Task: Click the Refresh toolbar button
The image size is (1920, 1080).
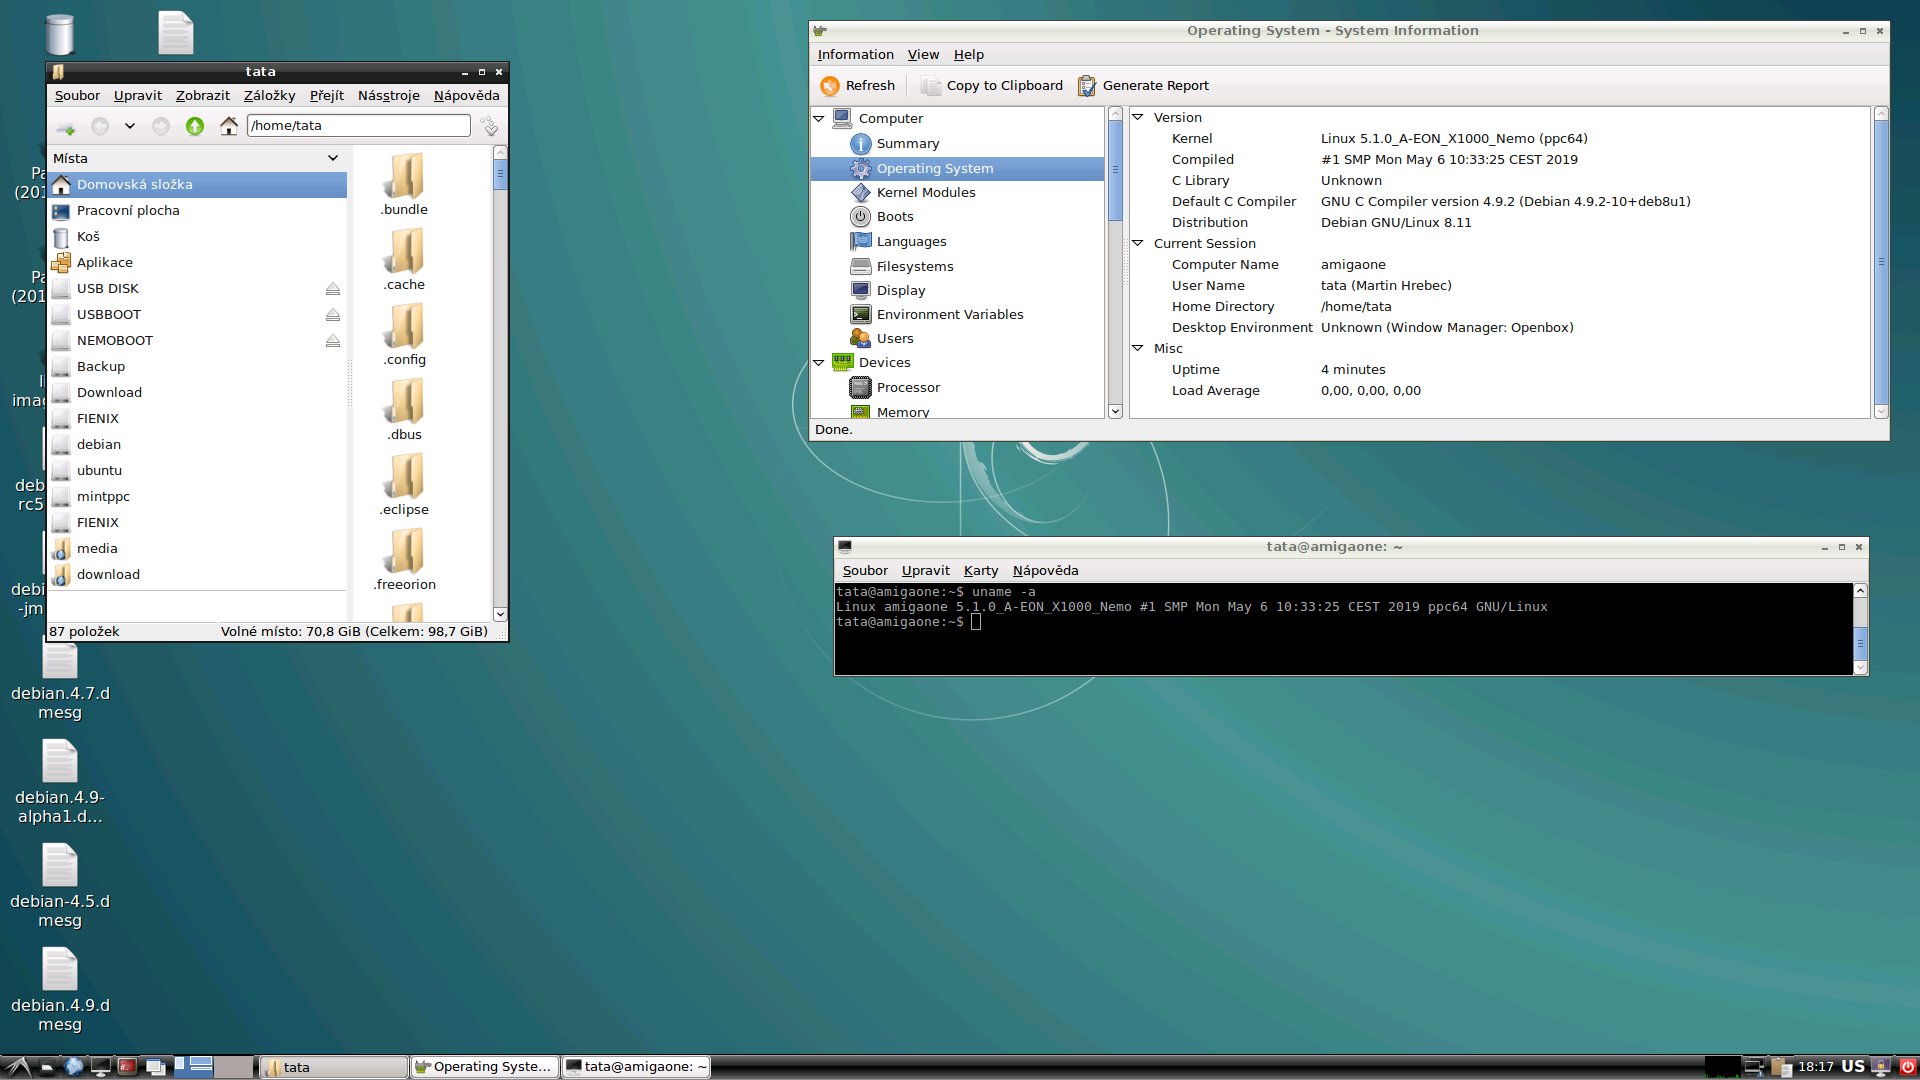Action: (x=857, y=86)
